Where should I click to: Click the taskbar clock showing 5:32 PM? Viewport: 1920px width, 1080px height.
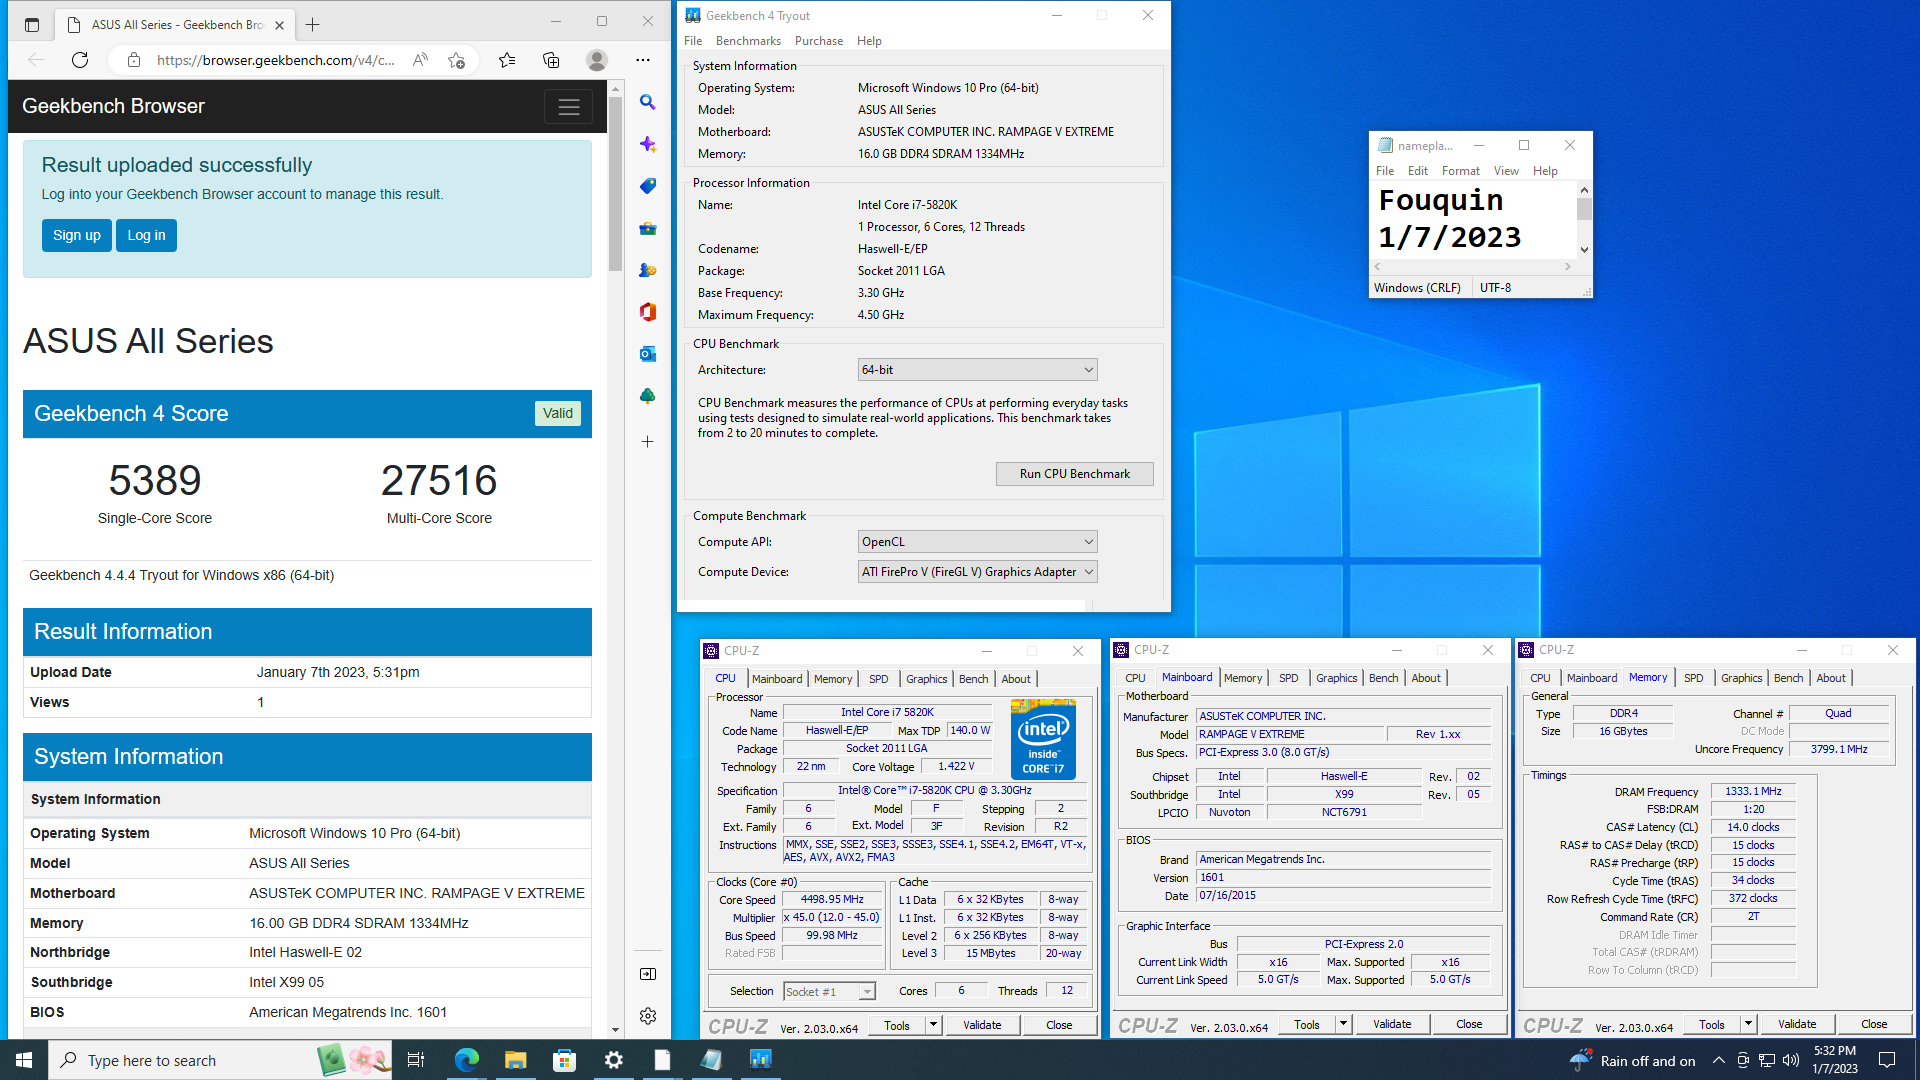coord(1834,1060)
